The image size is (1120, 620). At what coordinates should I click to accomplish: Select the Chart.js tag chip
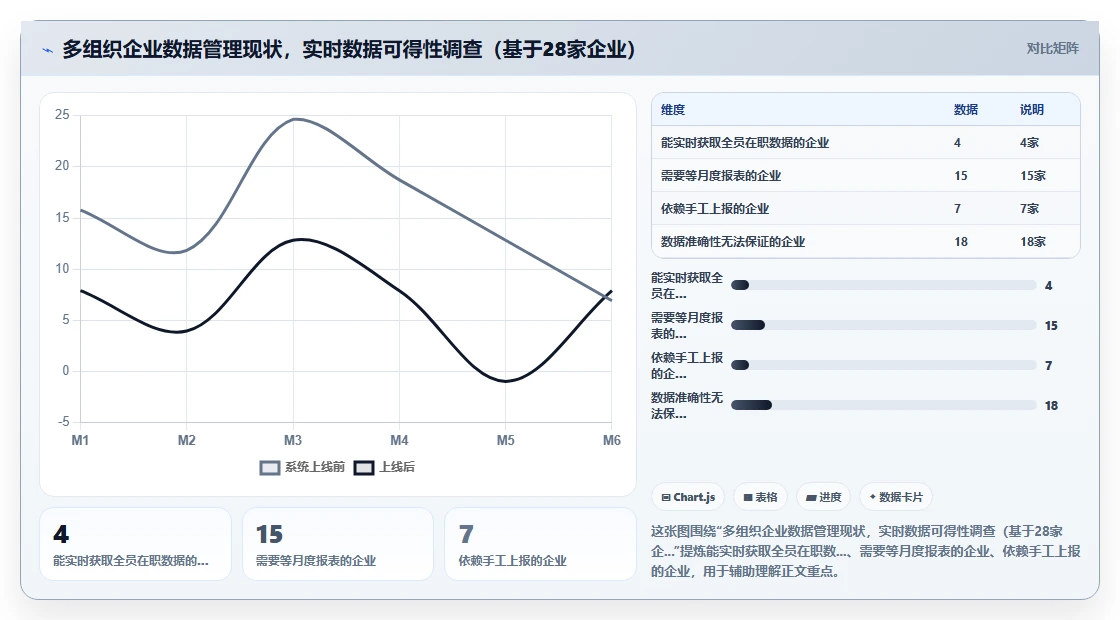coord(688,497)
